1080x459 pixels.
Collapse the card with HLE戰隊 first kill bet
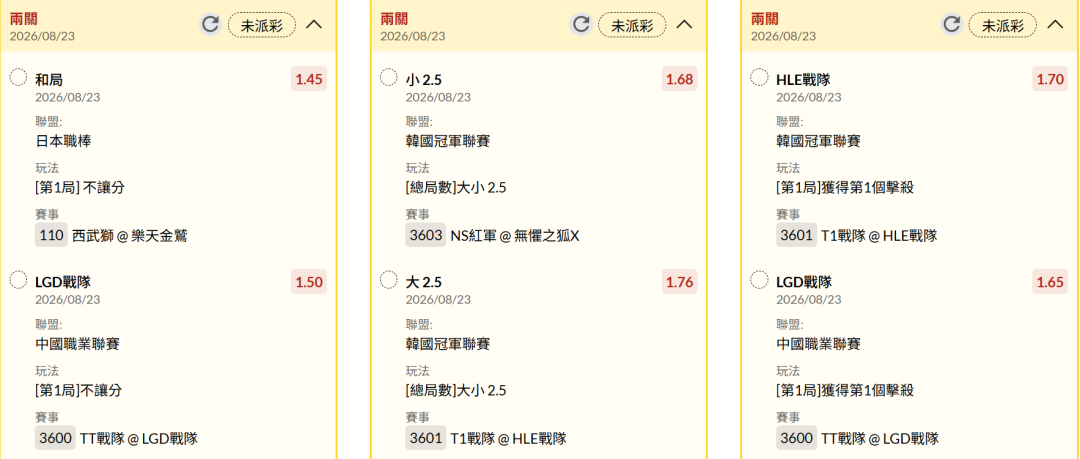[x=1055, y=25]
